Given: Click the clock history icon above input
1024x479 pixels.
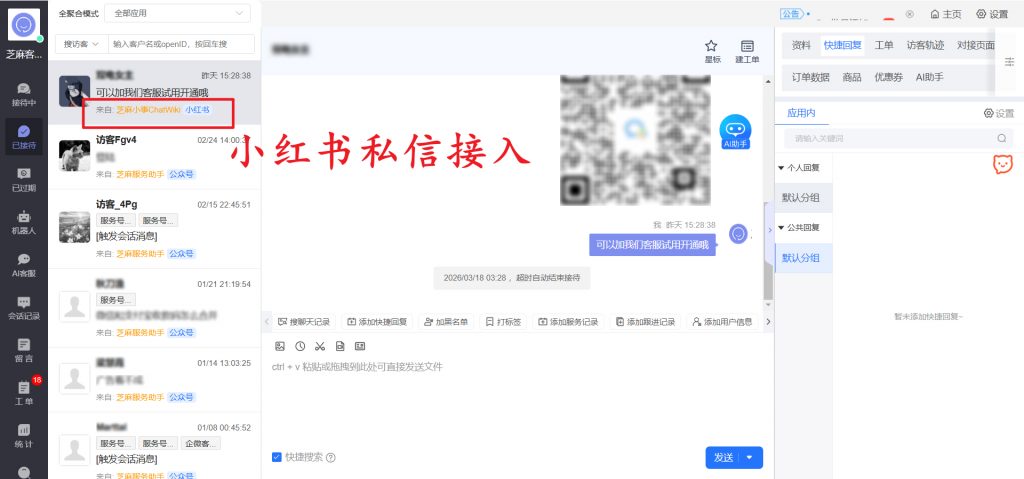Looking at the screenshot, I should 300,346.
